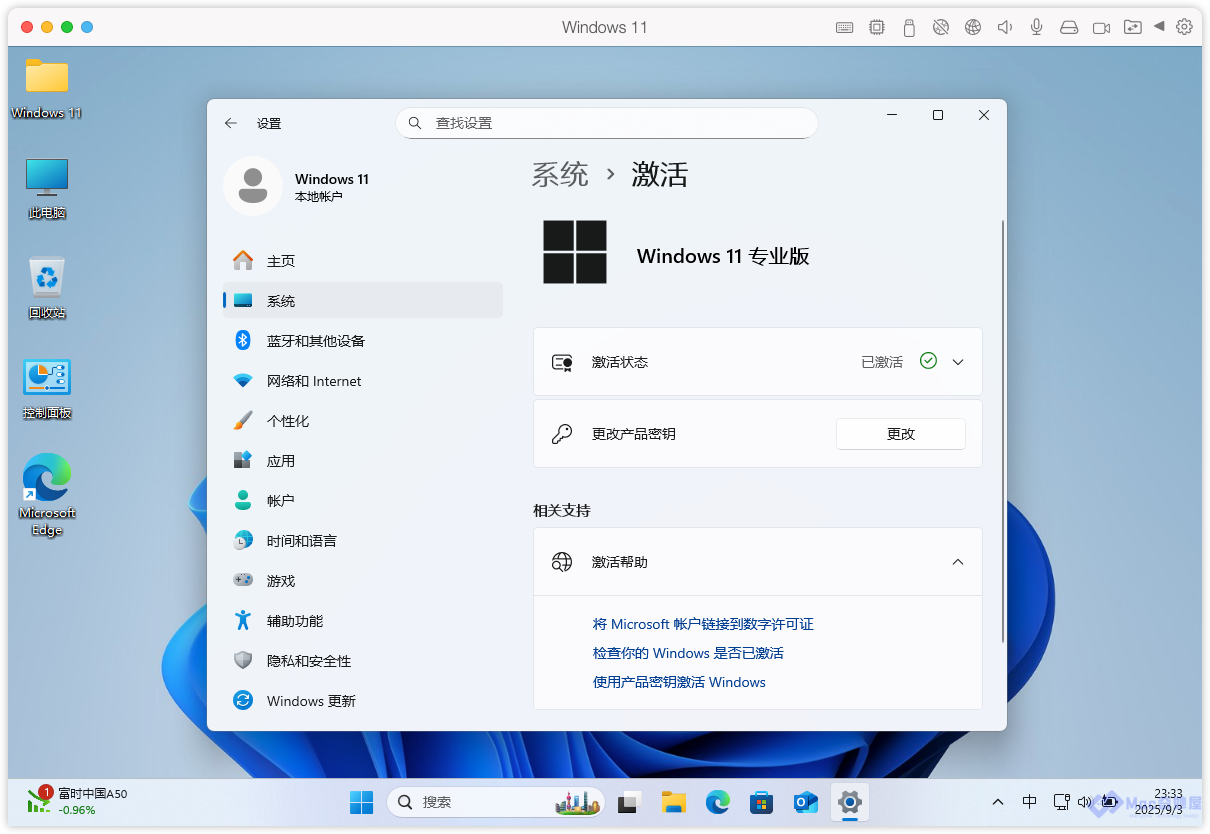Click the CPU chip icon in Parallels toolbar
Image resolution: width=1210 pixels, height=834 pixels.
[877, 27]
